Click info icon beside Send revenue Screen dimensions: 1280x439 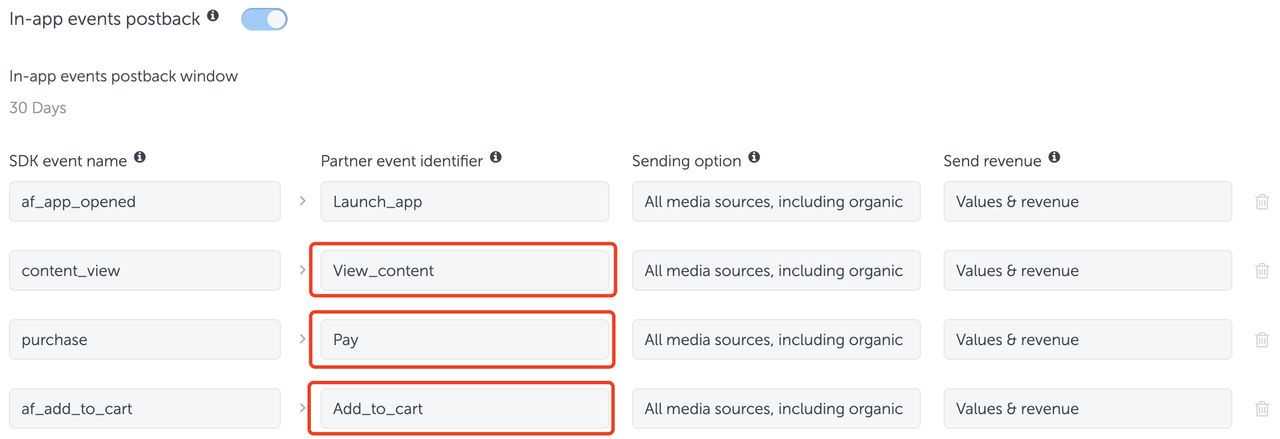click(1054, 158)
